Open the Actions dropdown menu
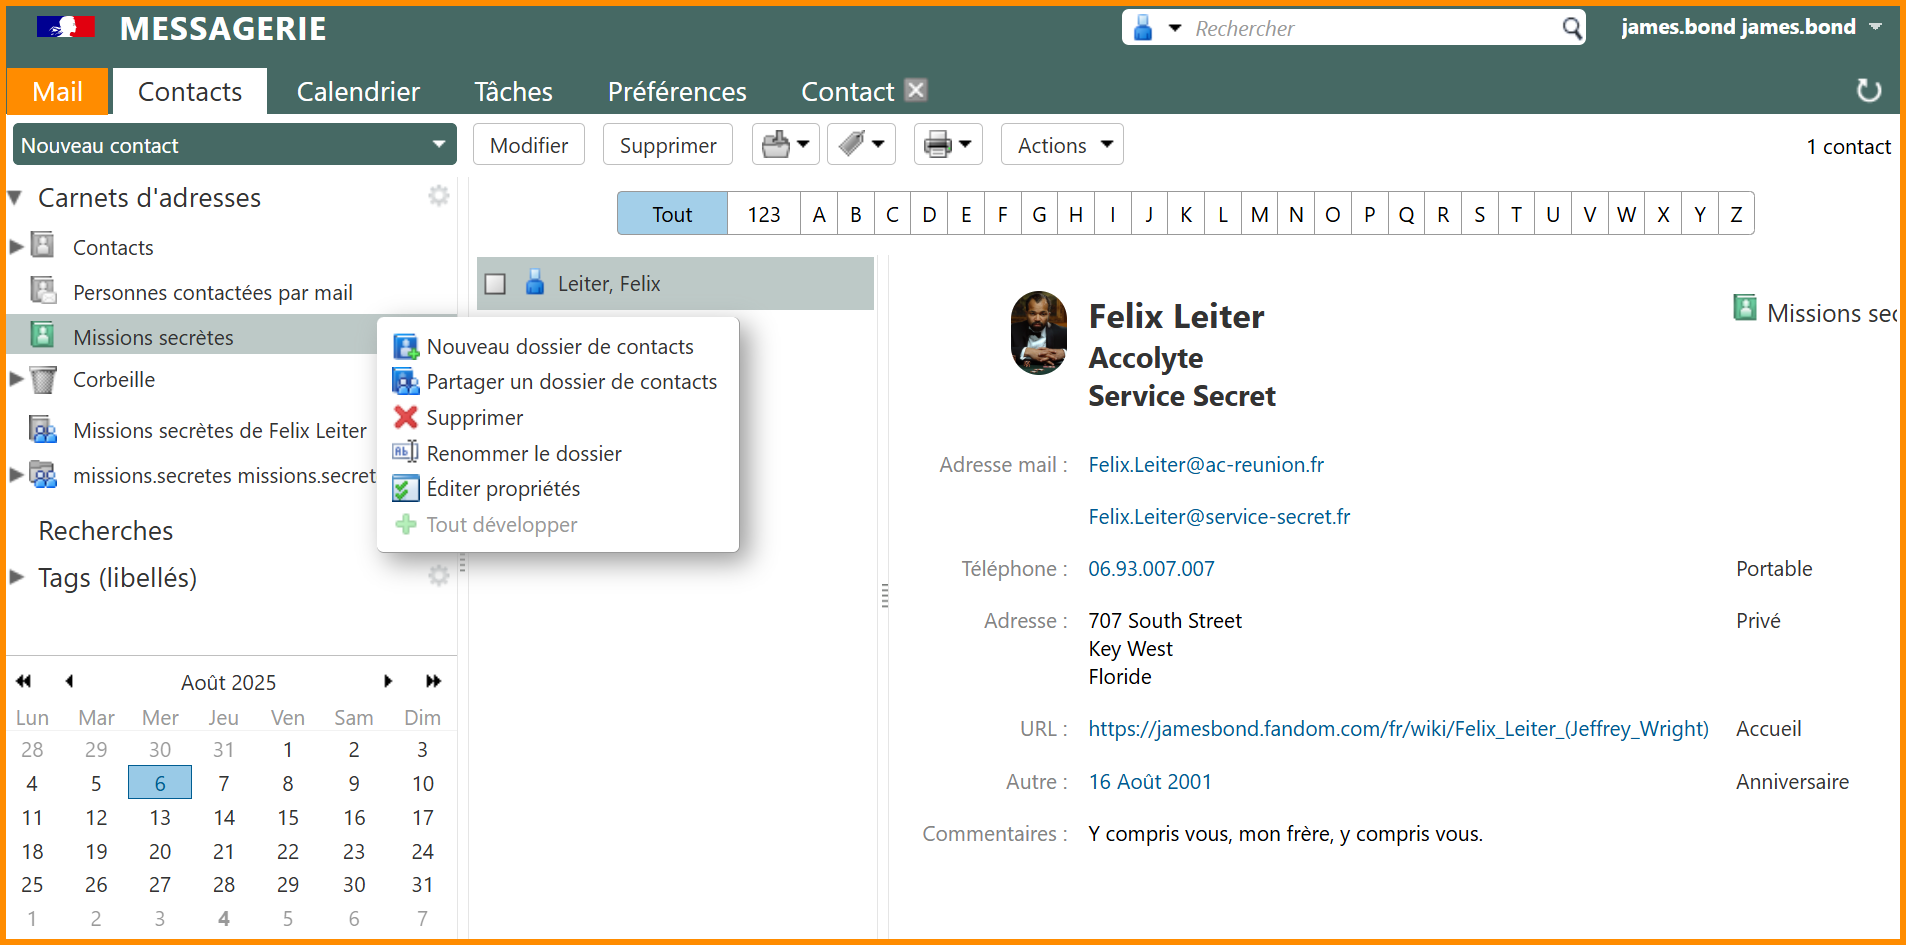The image size is (1906, 945). coord(1062,145)
